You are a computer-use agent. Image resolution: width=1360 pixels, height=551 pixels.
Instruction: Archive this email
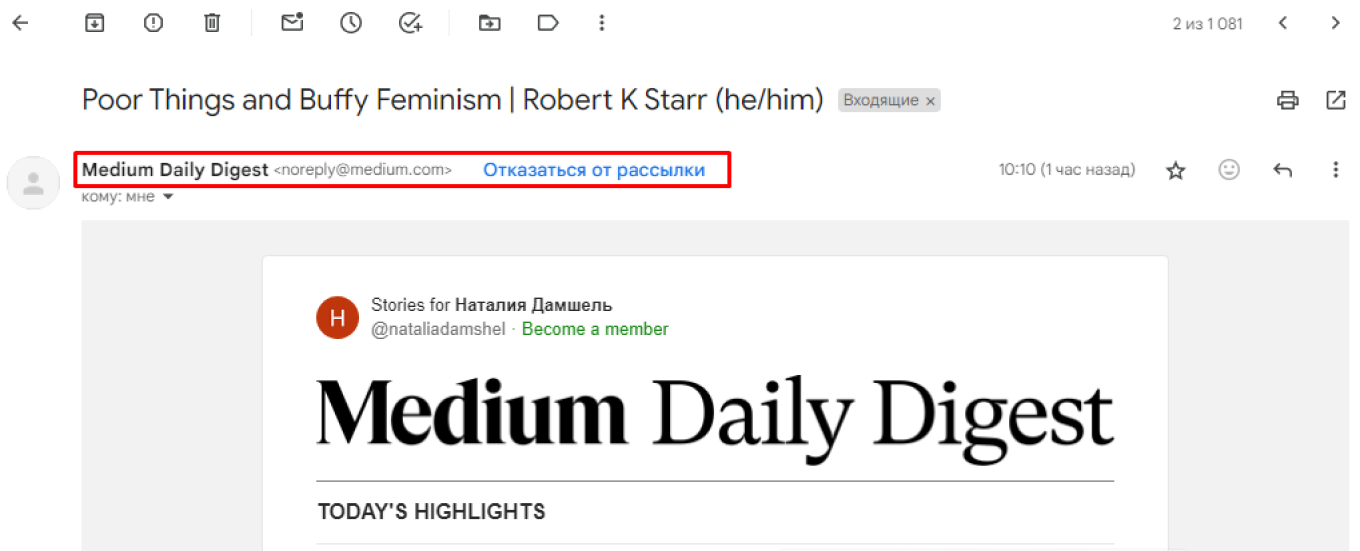[94, 22]
